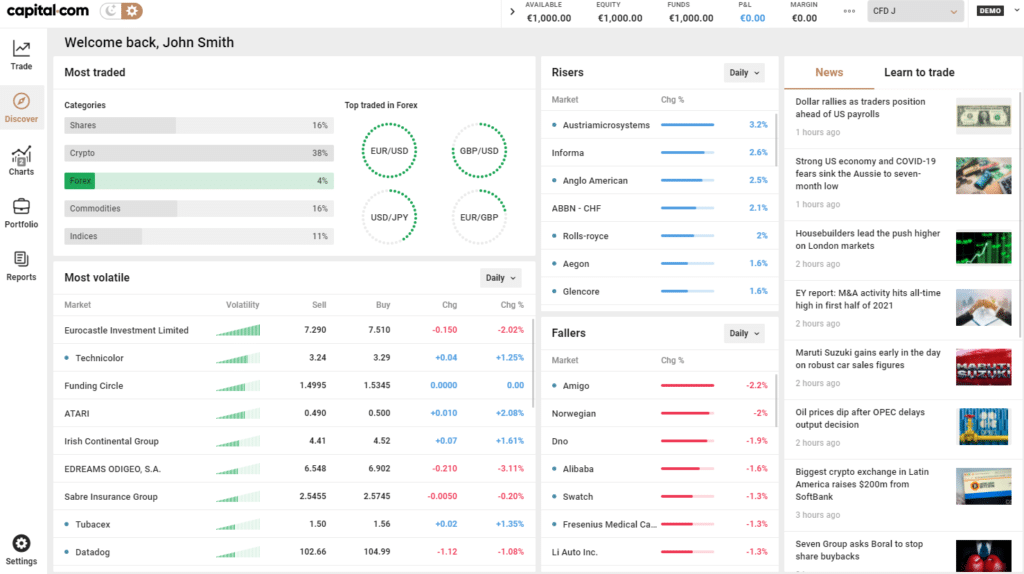Screen dimensions: 1024x574
Task: Open the Most volatile Daily dropdown
Action: click(500, 278)
